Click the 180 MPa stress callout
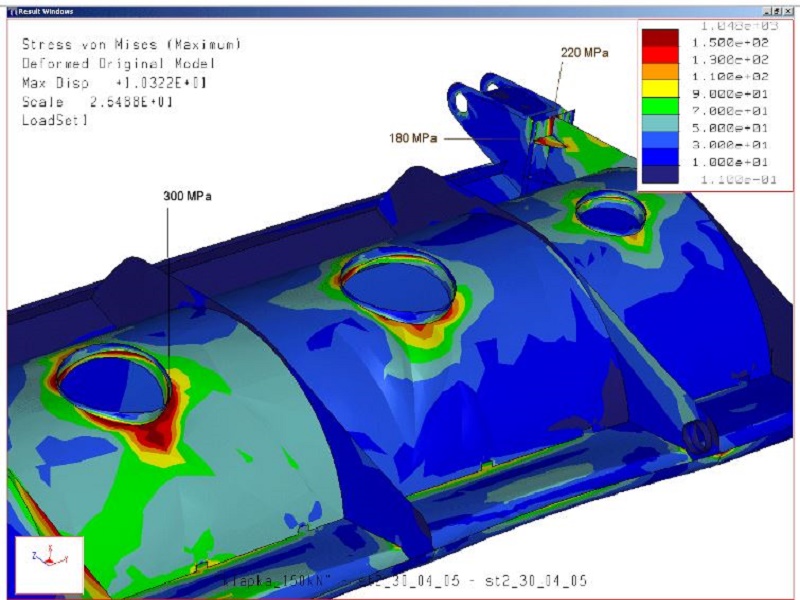800x600 pixels. click(413, 138)
